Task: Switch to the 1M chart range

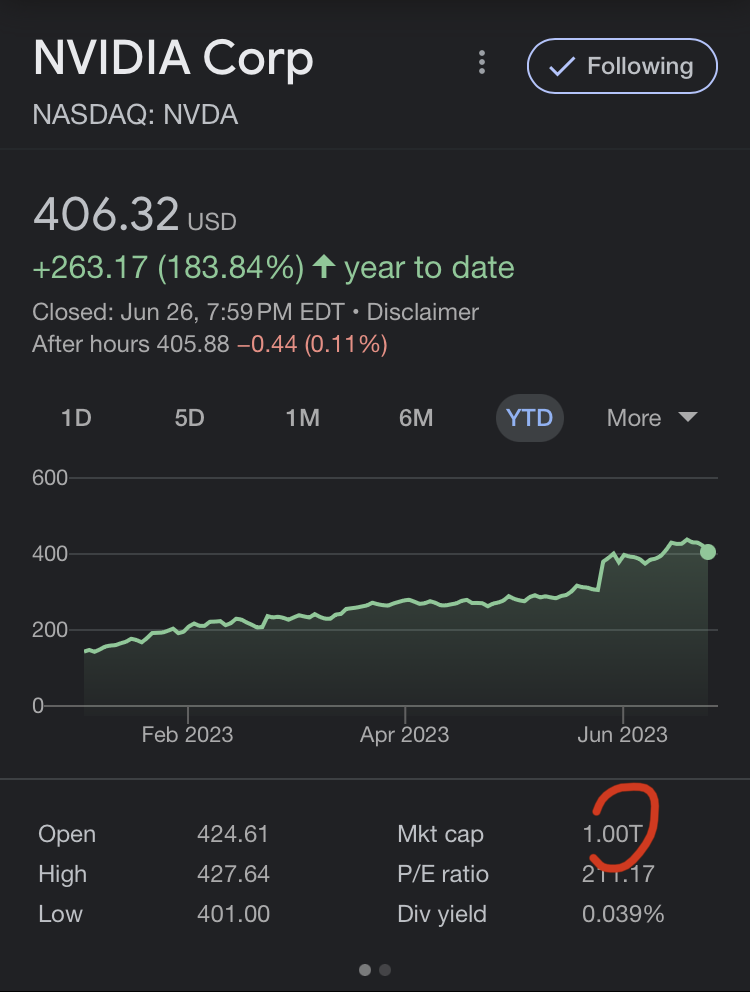Action: point(302,418)
